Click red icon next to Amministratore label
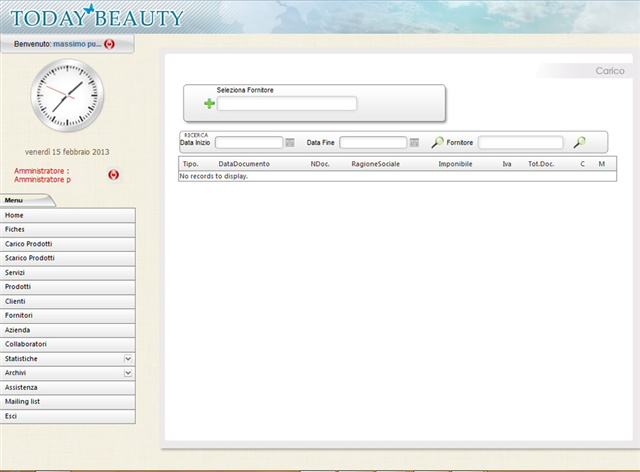This screenshot has height=472, width=640. 113,175
